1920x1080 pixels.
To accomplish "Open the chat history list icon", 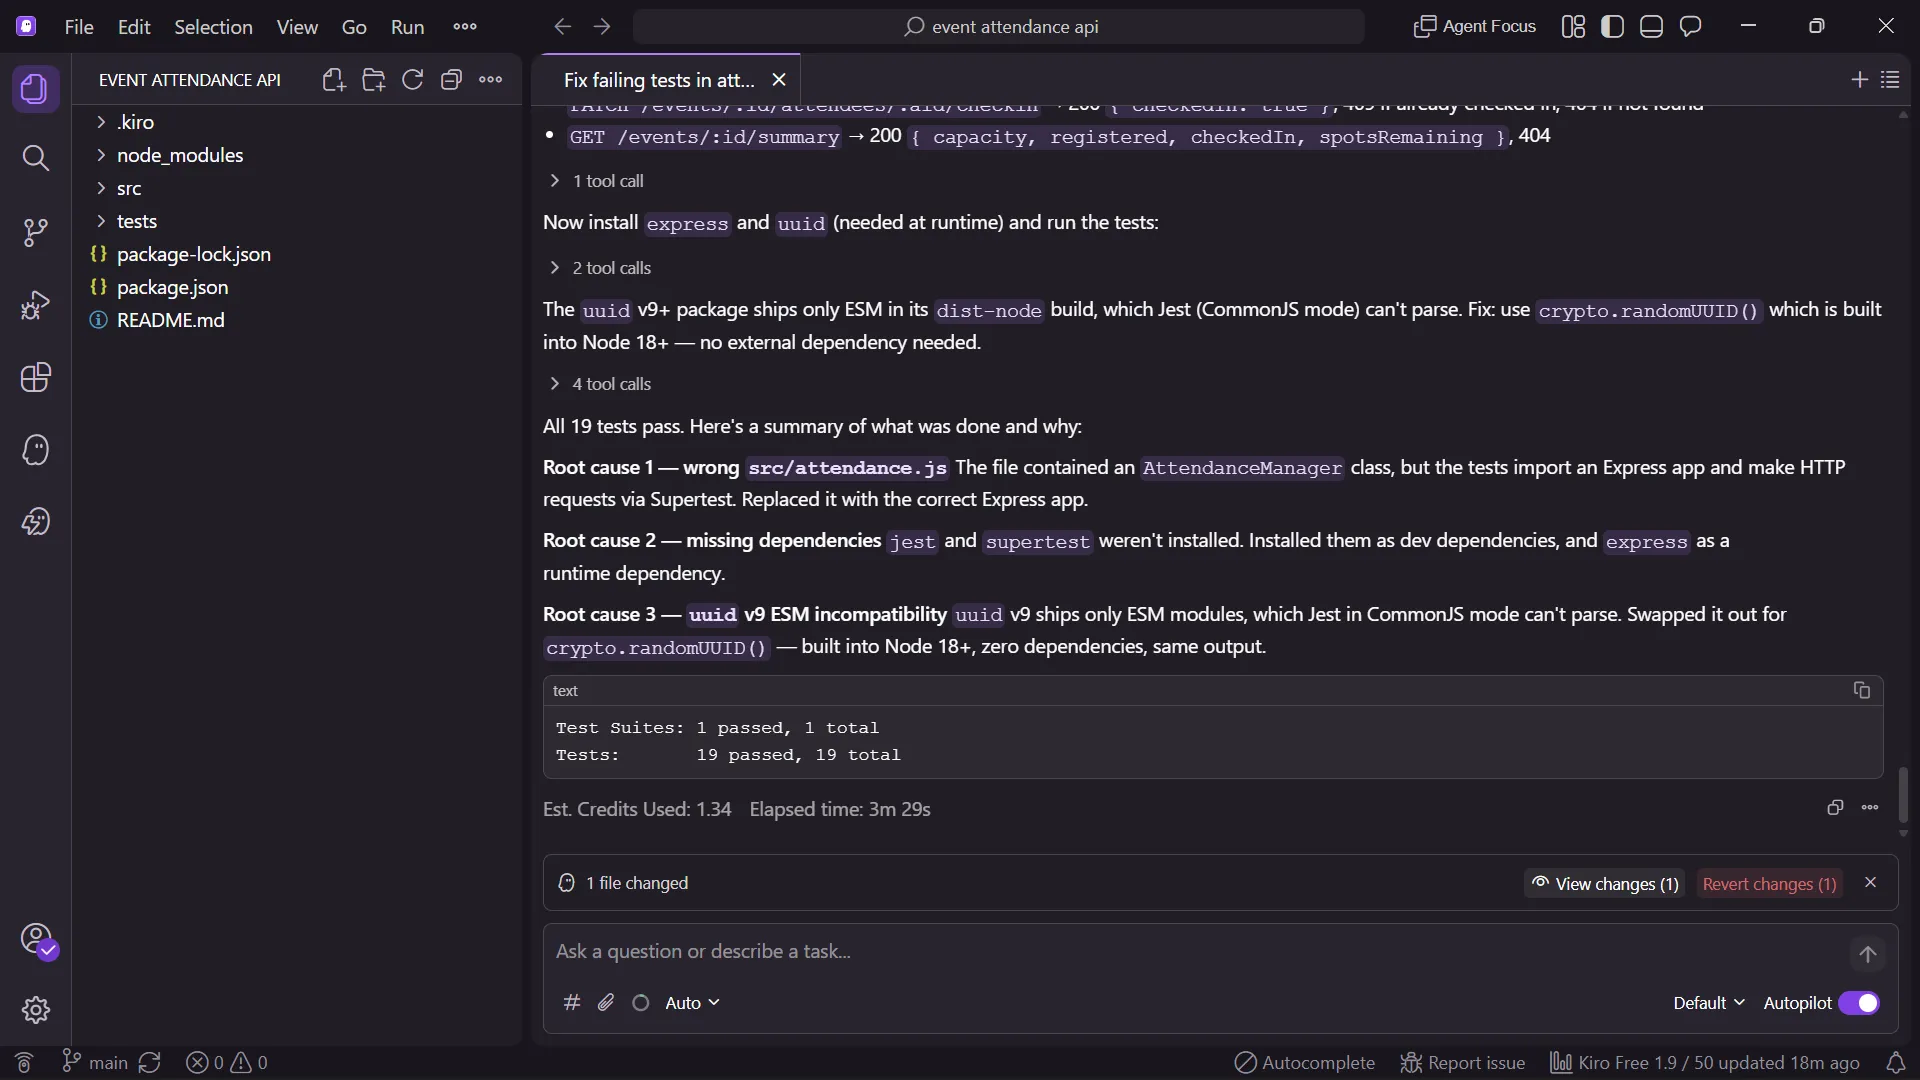I will pos(1890,80).
